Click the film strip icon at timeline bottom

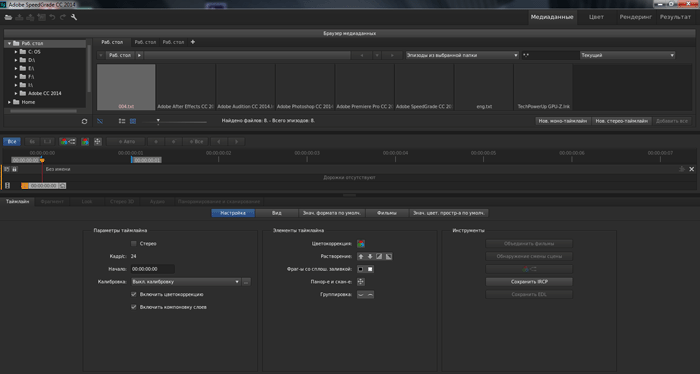(x=7, y=186)
